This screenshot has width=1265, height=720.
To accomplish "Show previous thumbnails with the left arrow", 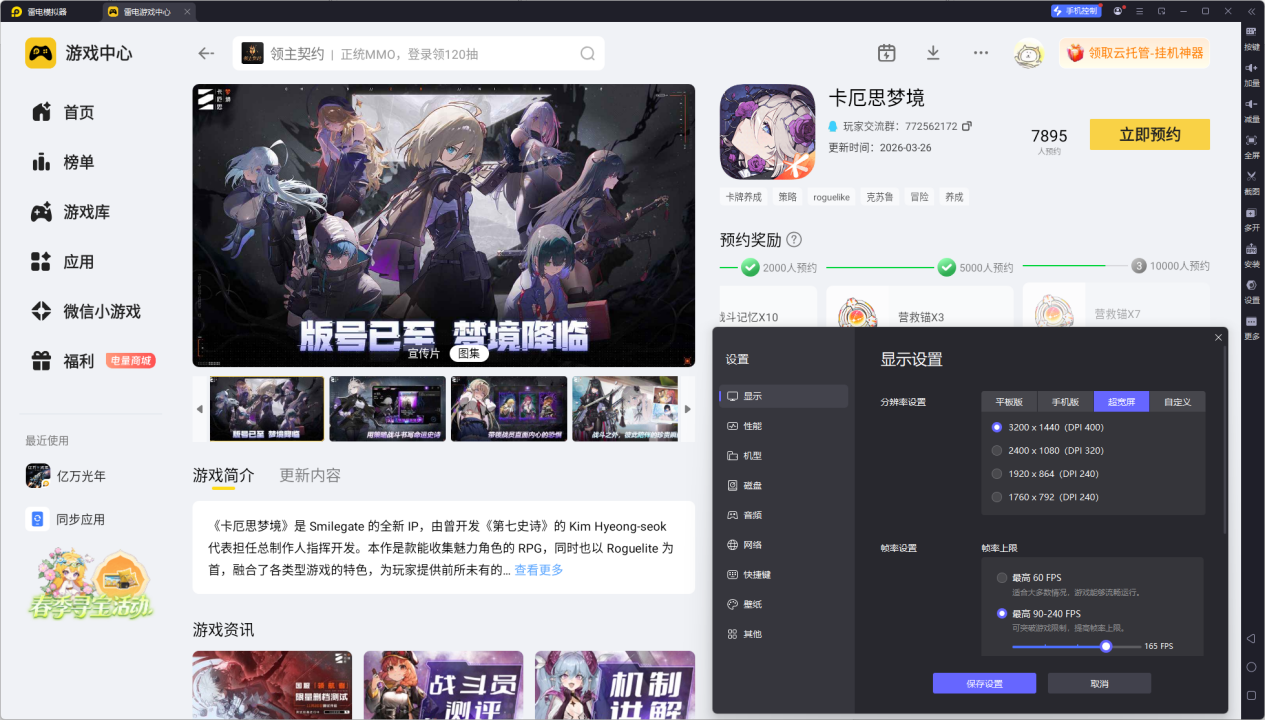I will [x=199, y=409].
